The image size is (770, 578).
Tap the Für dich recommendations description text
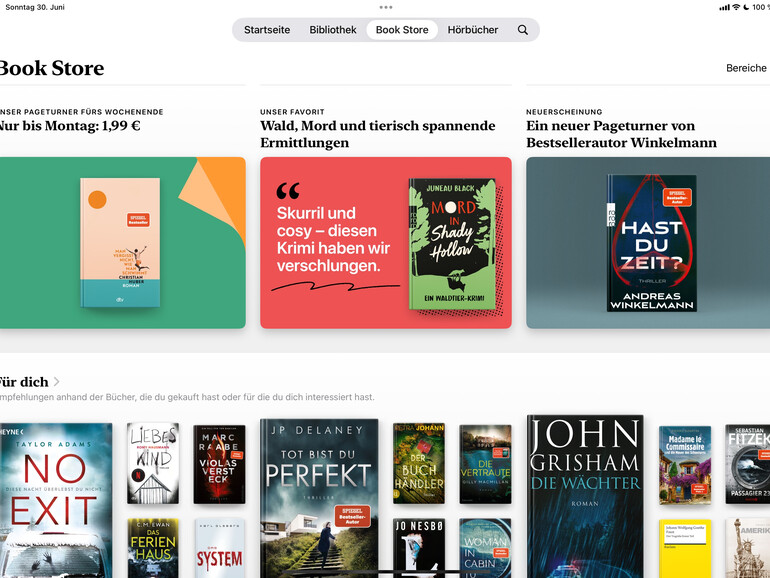[187, 397]
